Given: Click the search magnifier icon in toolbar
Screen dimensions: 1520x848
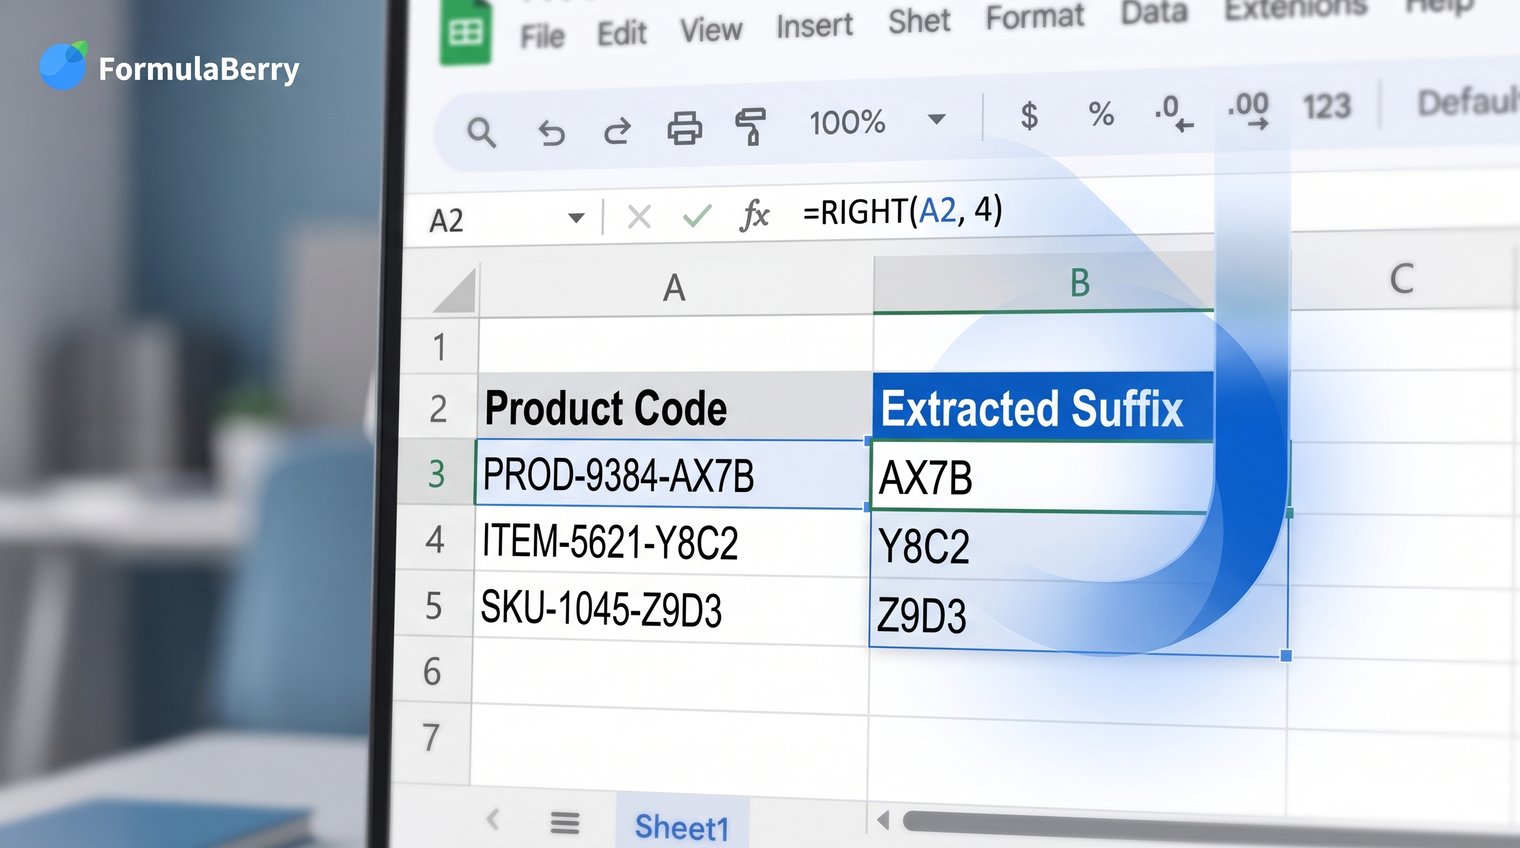Looking at the screenshot, I should point(481,131).
